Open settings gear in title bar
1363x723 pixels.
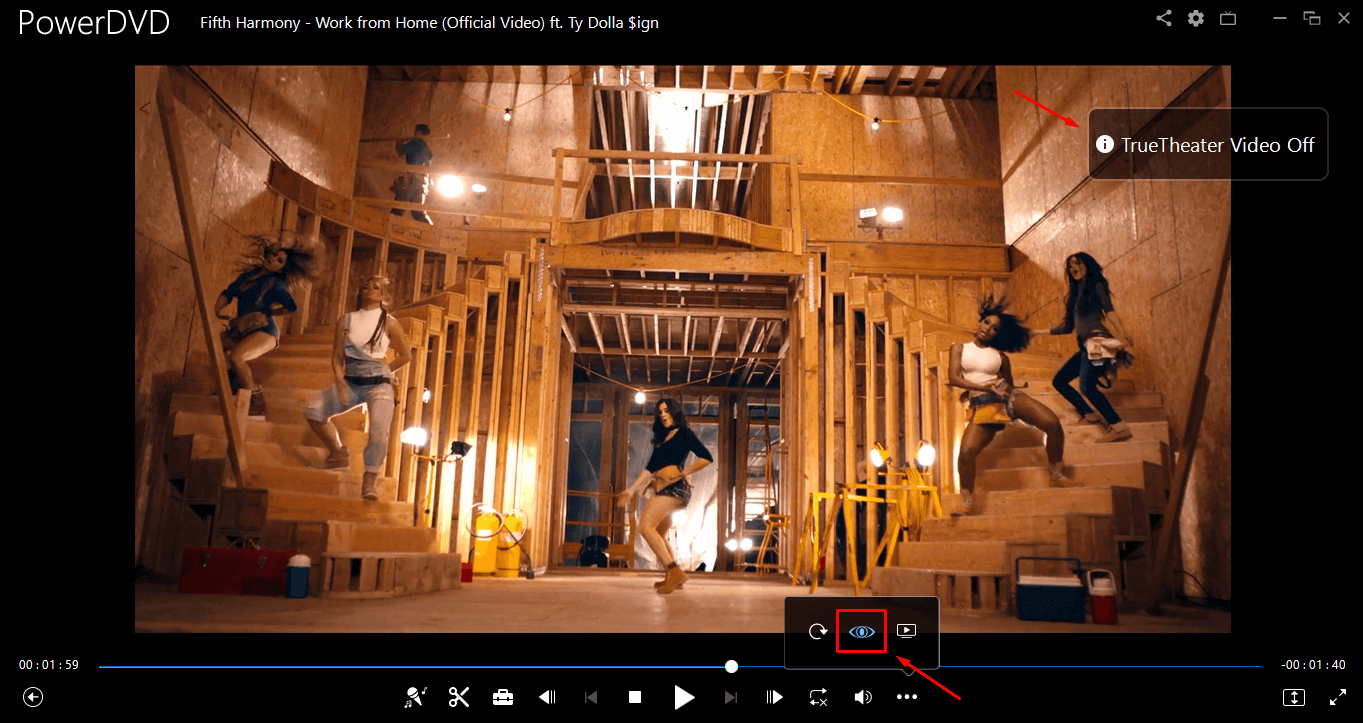pos(1195,18)
